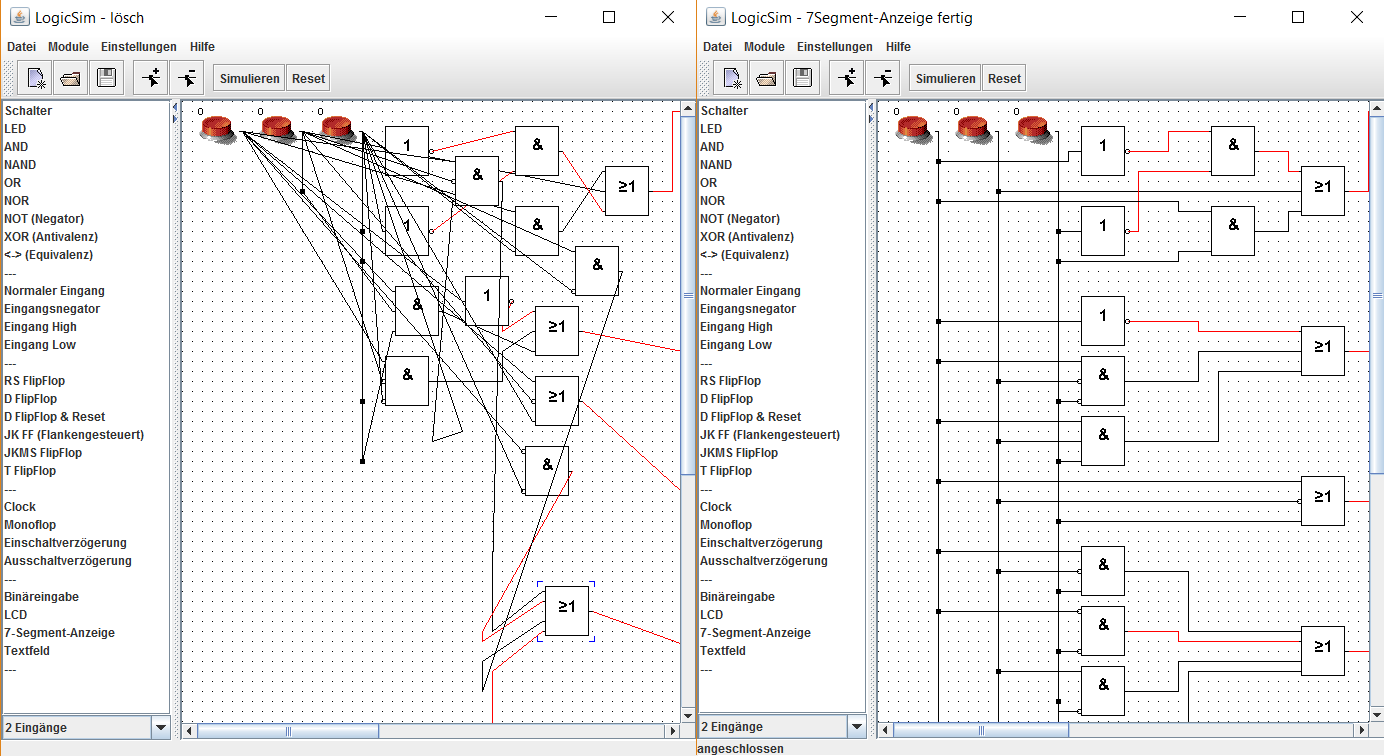Toggle the first red switch in the lösch circuit
Image resolution: width=1384 pixels, height=756 pixels.
click(216, 127)
